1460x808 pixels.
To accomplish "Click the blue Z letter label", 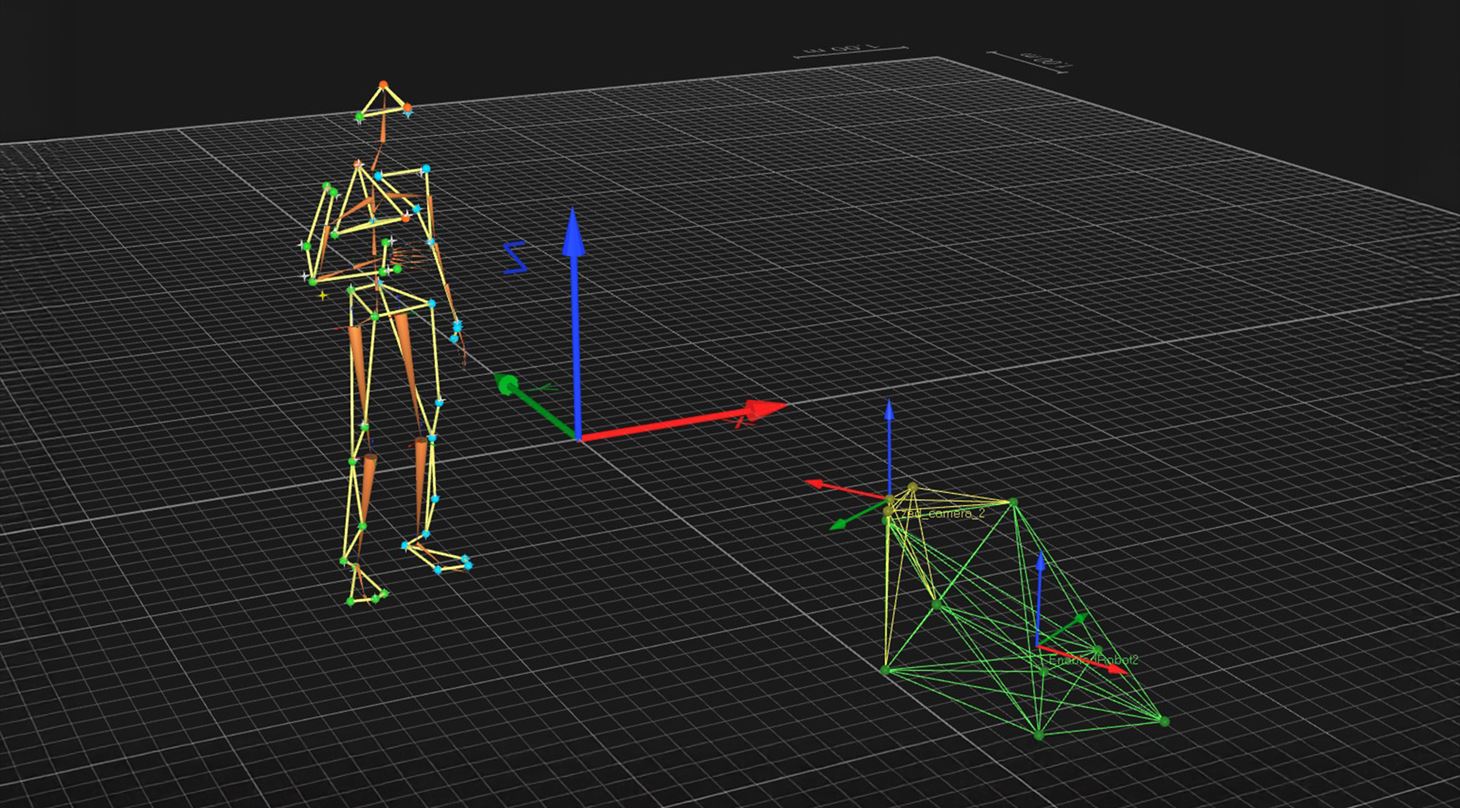I will (x=514, y=257).
